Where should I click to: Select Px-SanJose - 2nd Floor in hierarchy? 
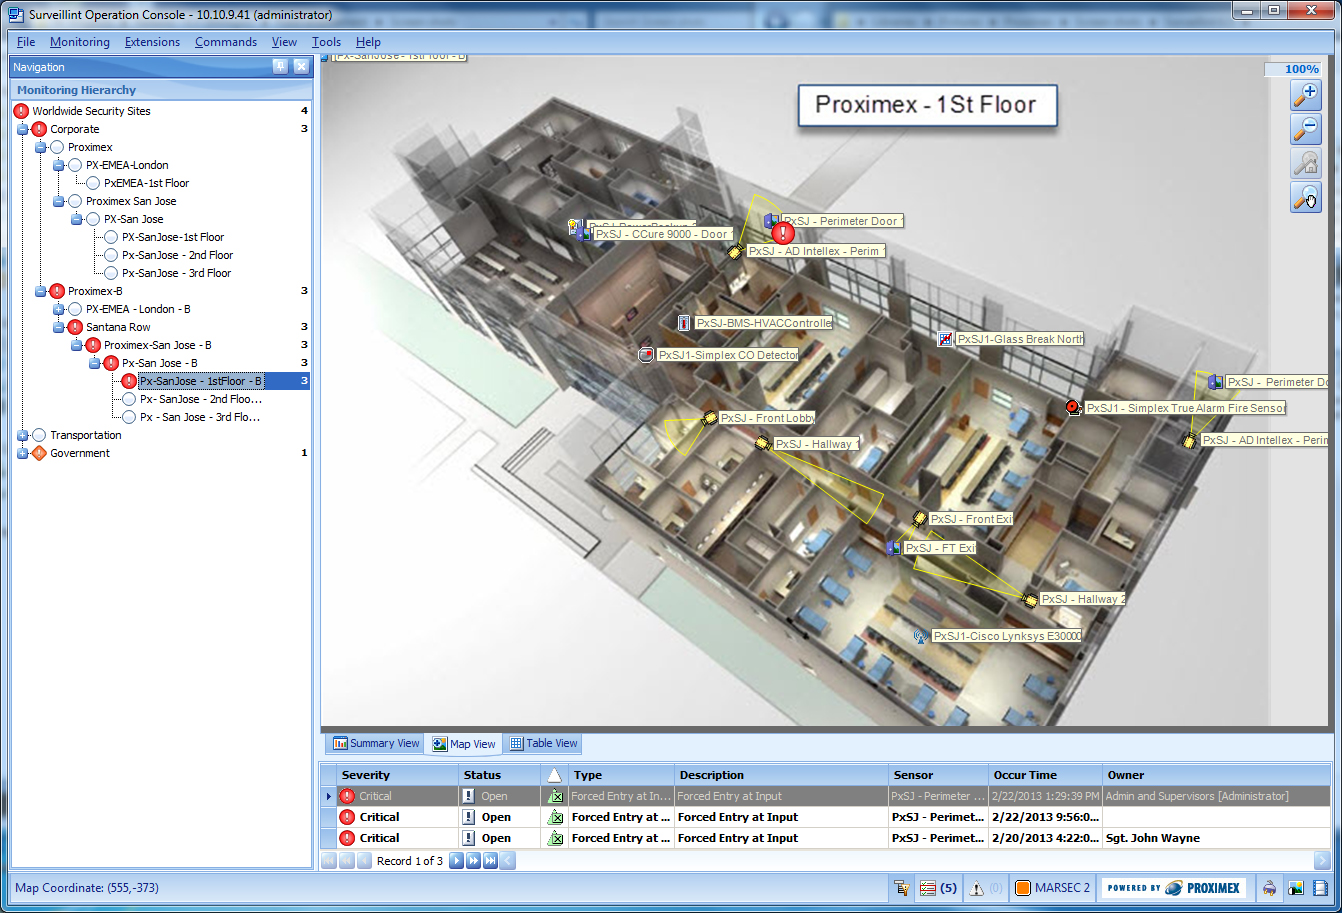(x=177, y=255)
